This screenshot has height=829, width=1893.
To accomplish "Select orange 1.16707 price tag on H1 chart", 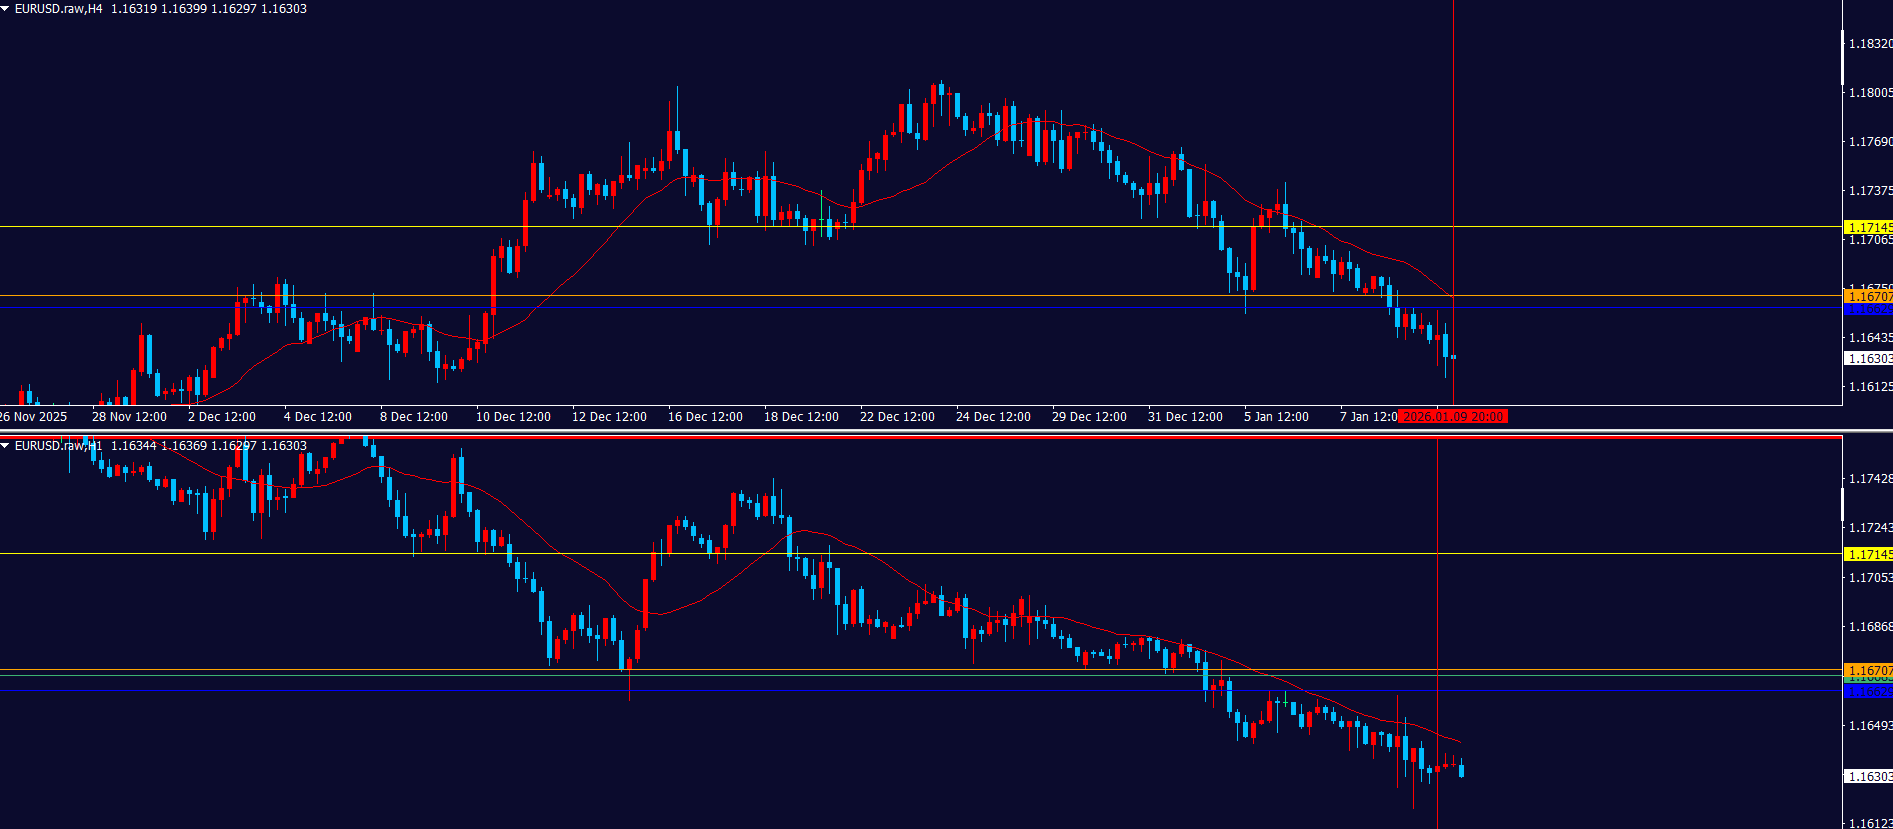I will coord(1868,670).
